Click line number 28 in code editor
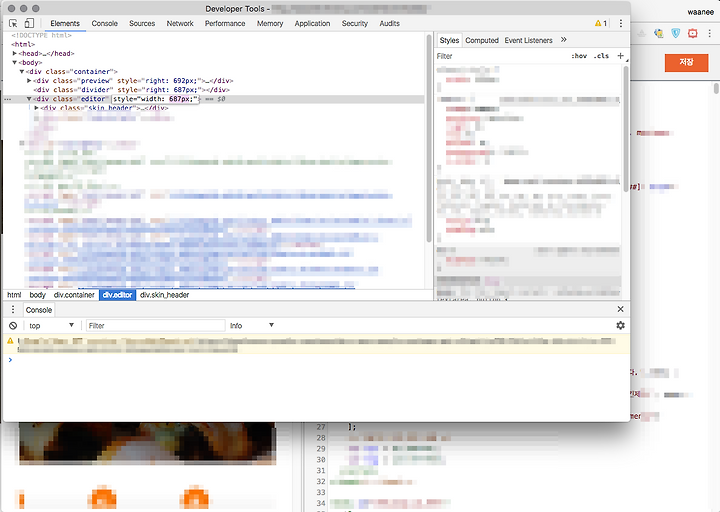Viewport: 720px width, 512px height. (x=321, y=438)
